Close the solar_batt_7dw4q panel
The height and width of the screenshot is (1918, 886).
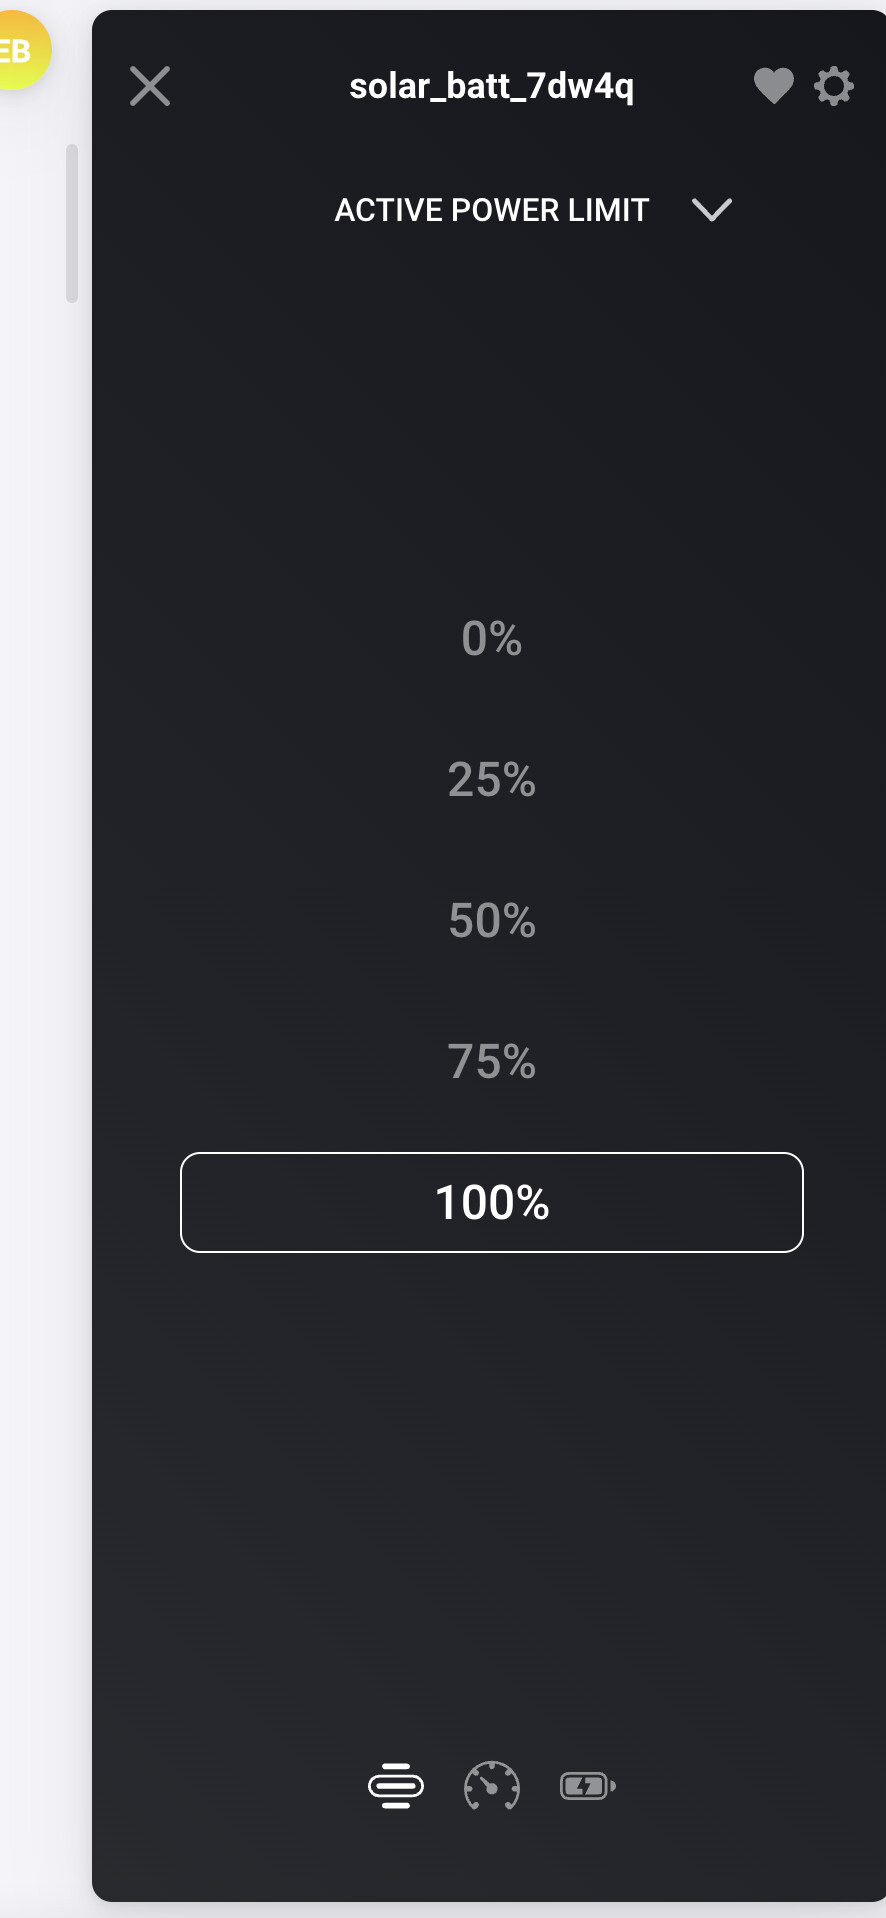(x=150, y=86)
